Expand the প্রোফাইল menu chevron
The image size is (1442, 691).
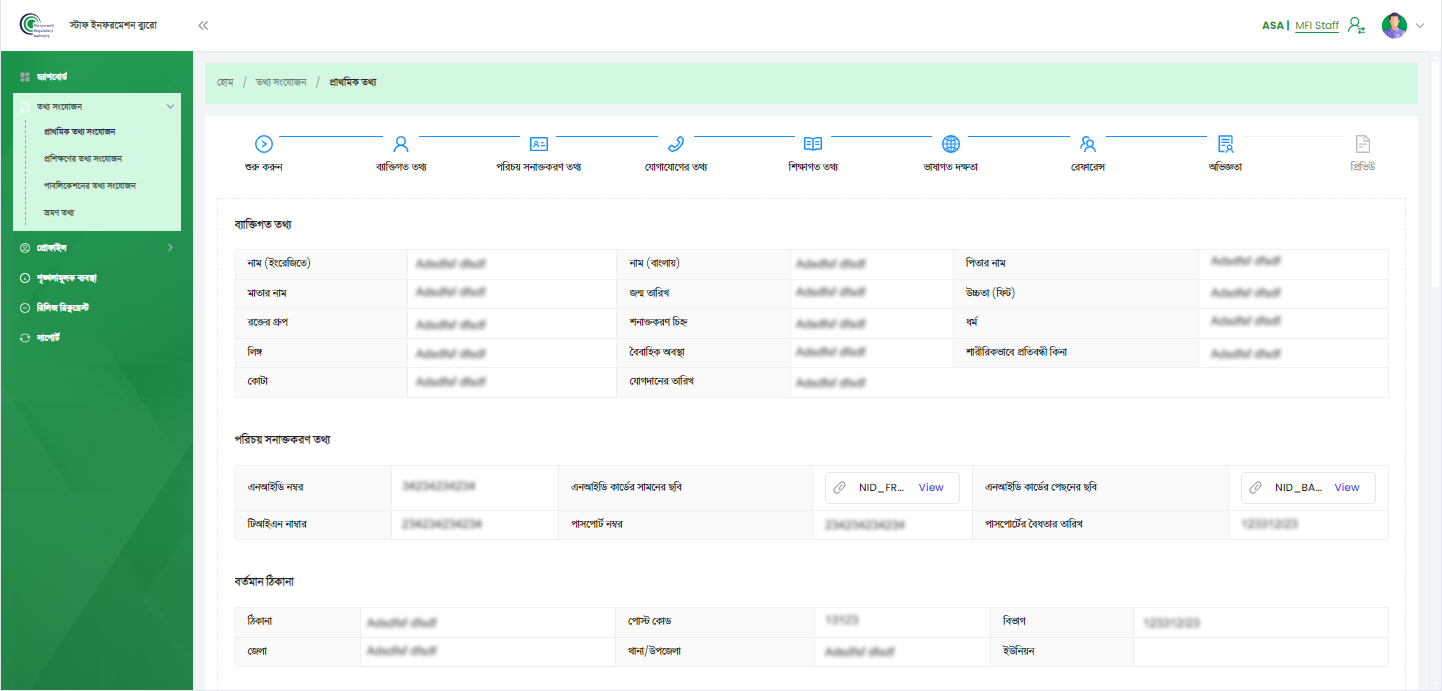[170, 247]
